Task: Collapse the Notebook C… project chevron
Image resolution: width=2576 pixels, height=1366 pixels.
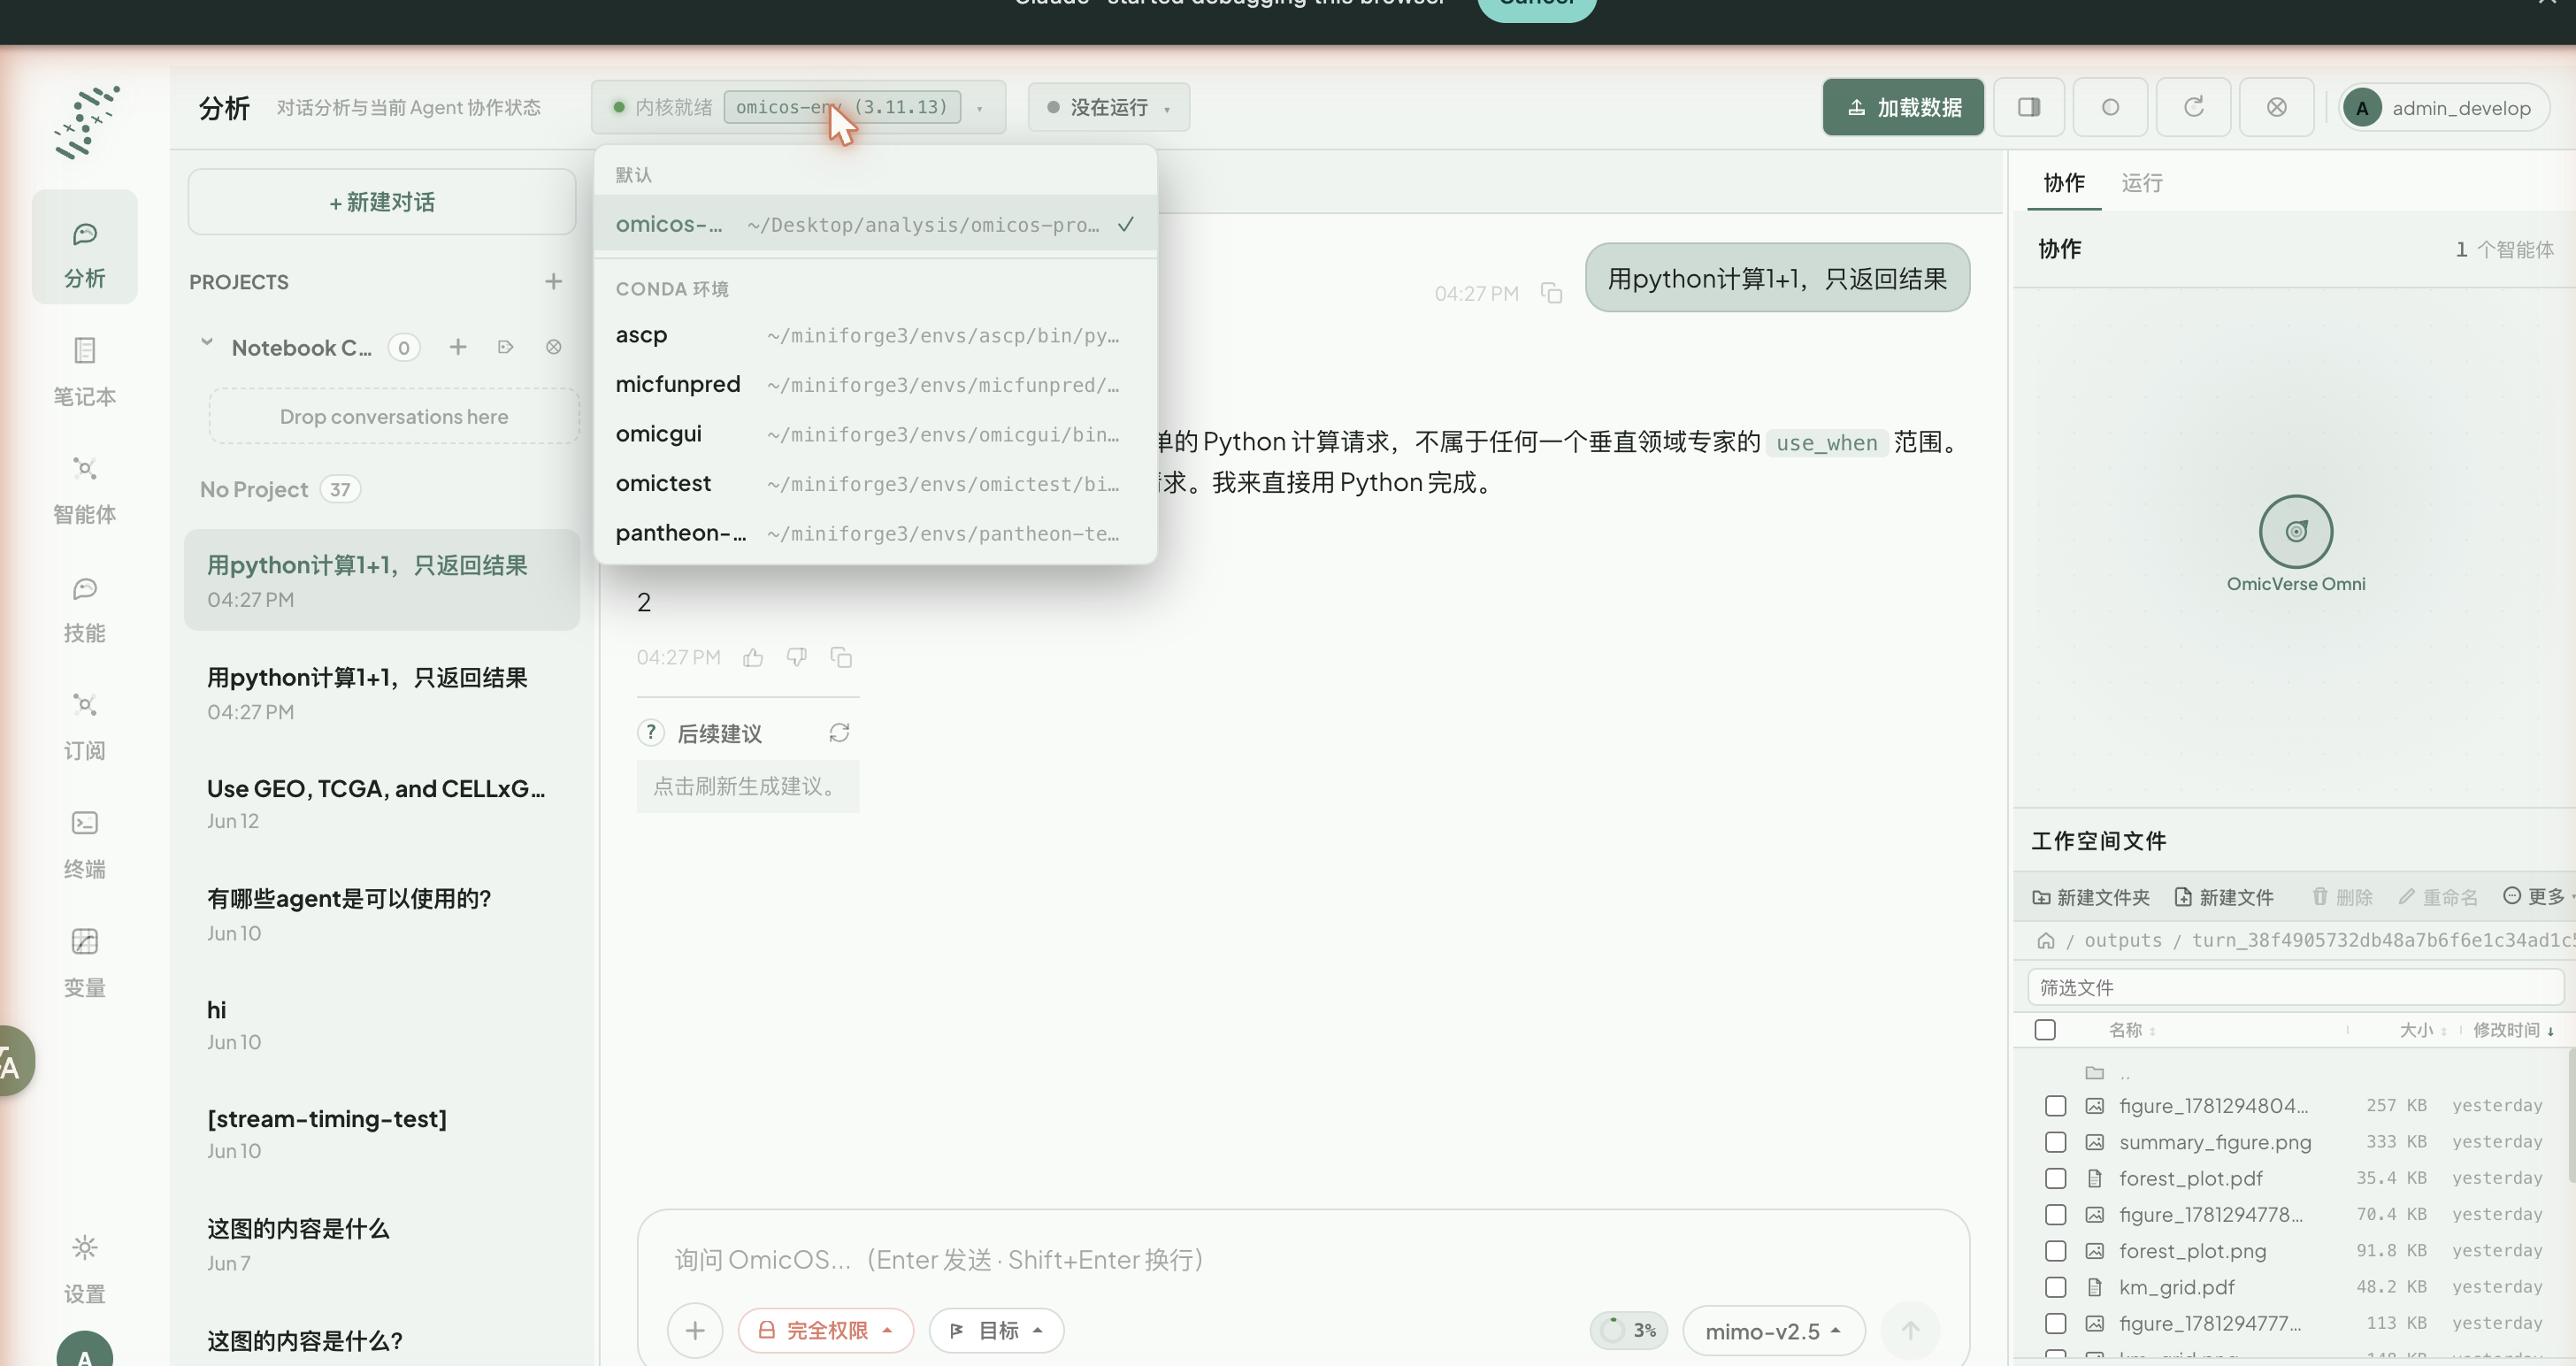Action: (207, 343)
